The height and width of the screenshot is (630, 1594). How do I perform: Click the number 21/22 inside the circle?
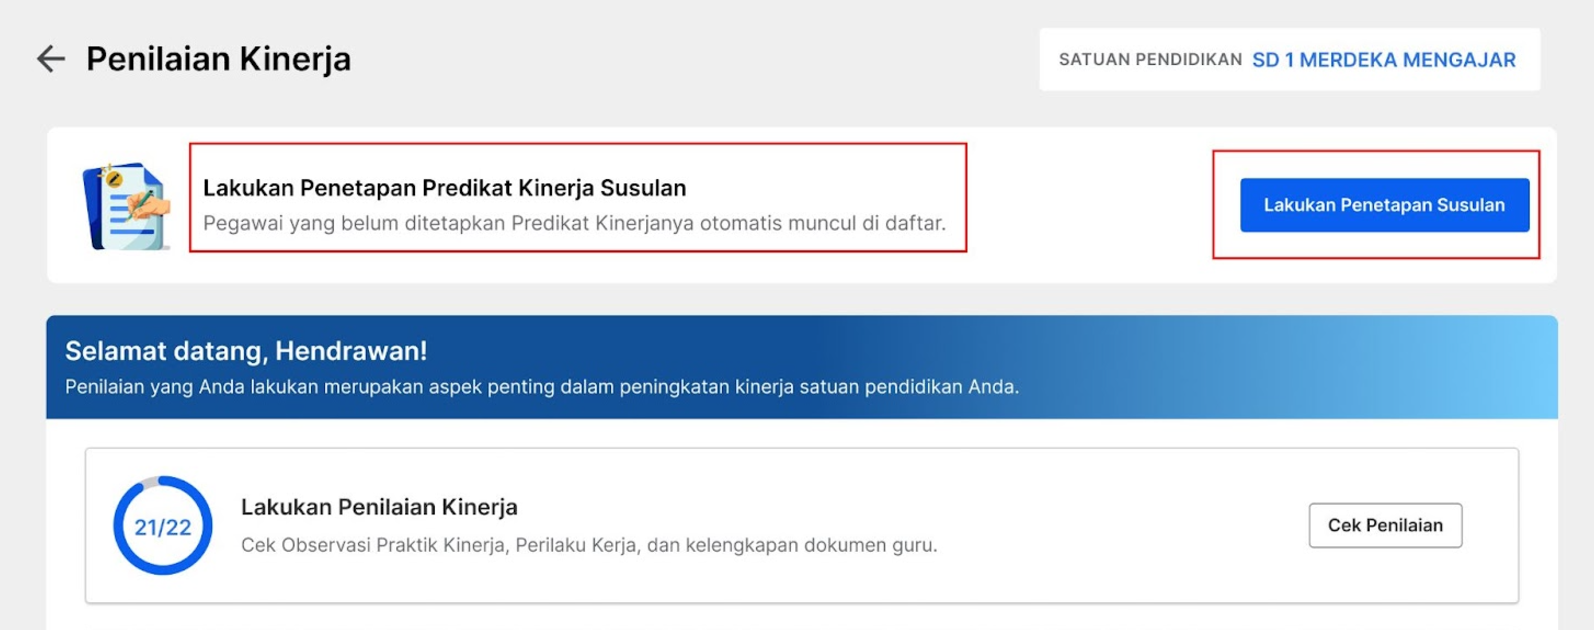tap(163, 527)
